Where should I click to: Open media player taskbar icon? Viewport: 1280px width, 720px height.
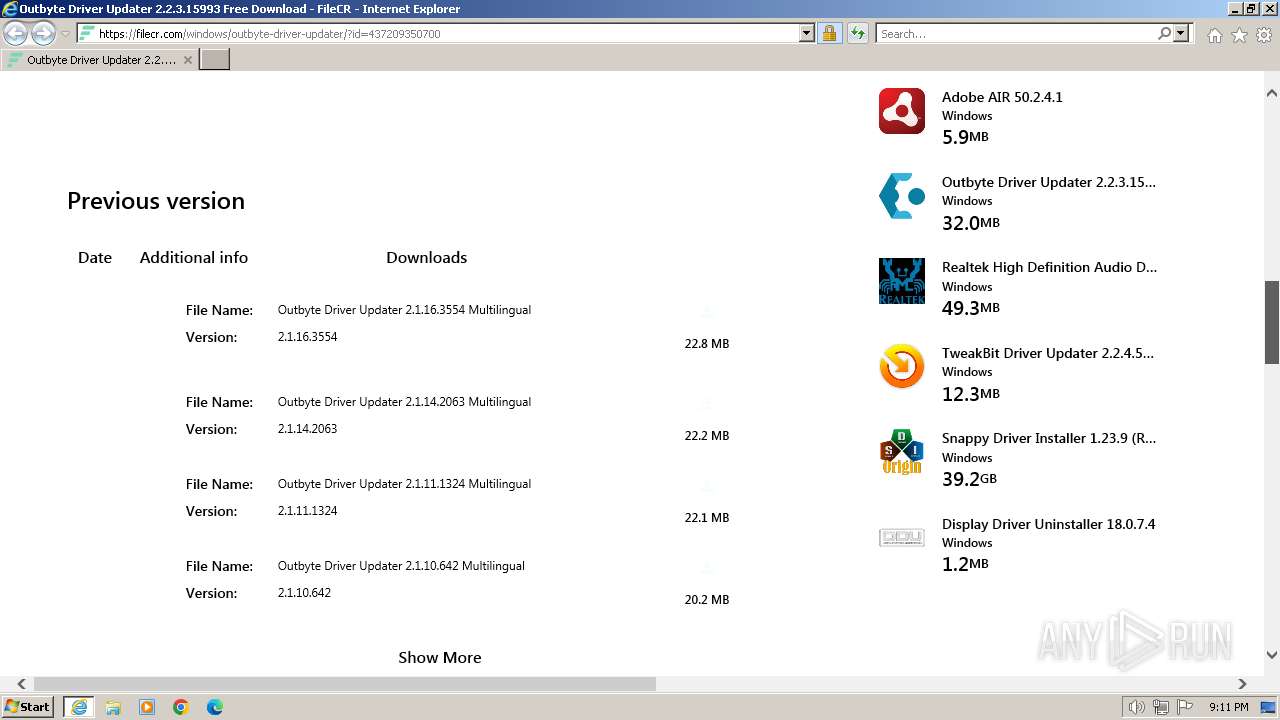(147, 707)
